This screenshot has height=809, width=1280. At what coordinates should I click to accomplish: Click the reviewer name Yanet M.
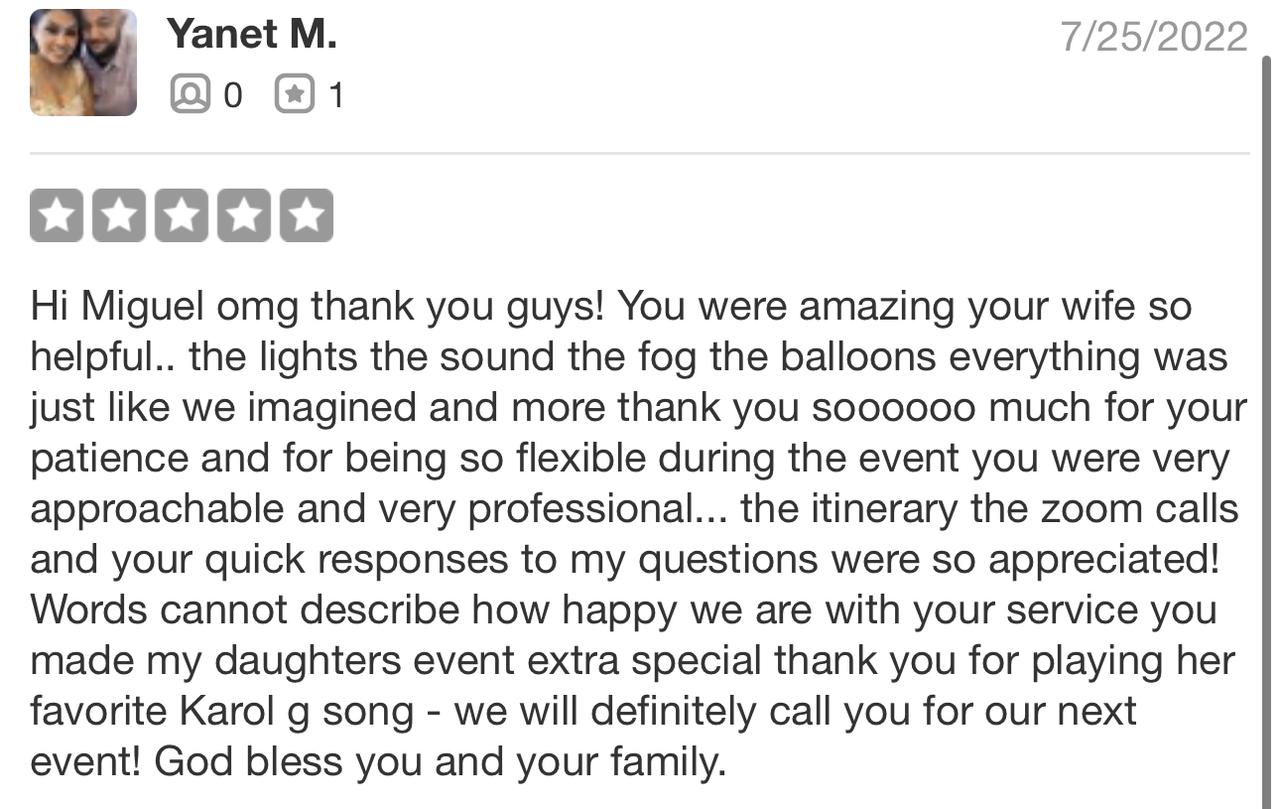[251, 33]
